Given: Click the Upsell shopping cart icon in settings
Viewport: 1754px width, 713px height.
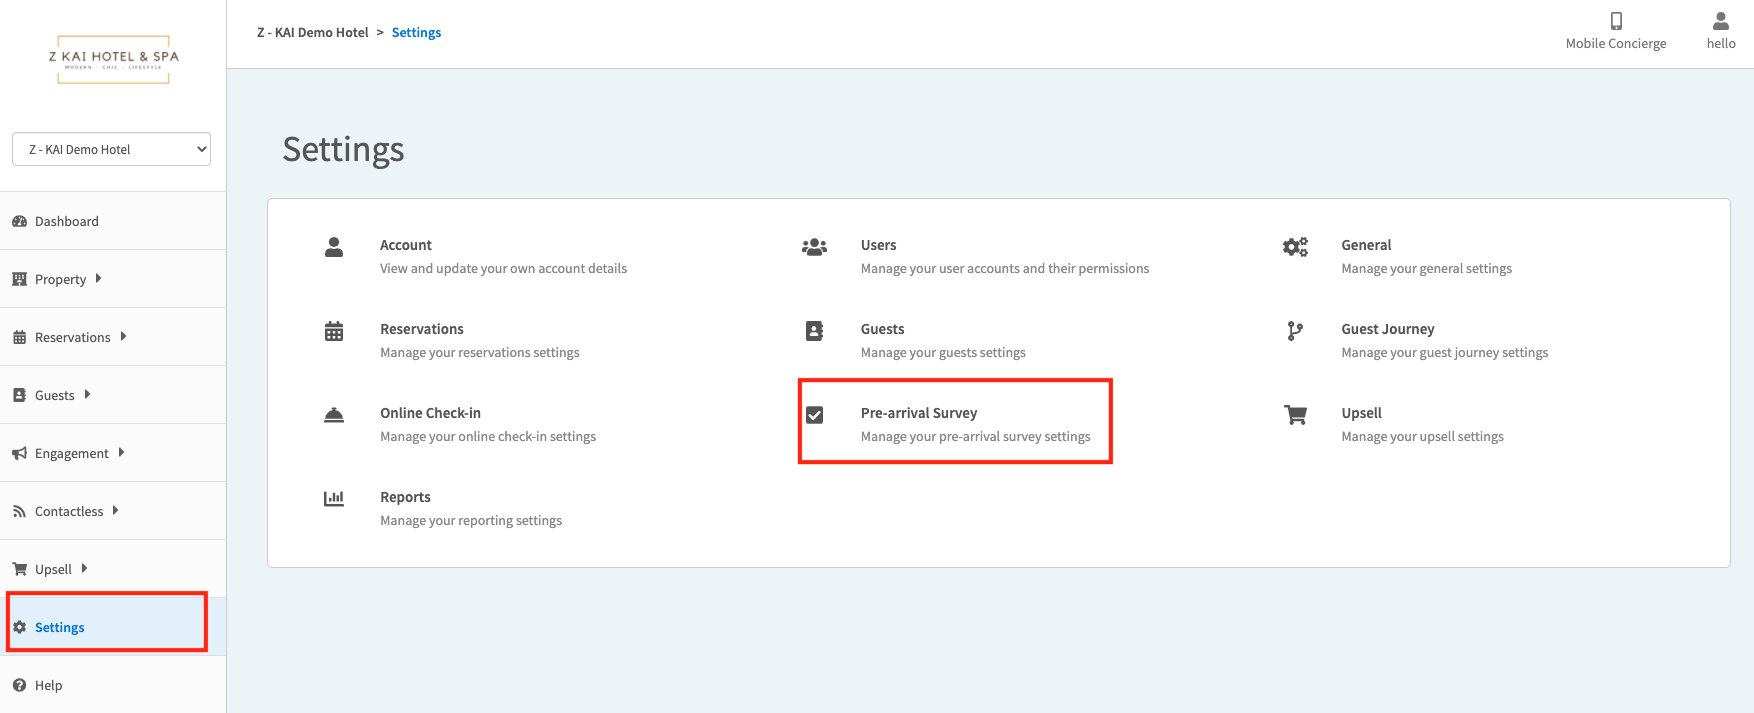Looking at the screenshot, I should [1295, 415].
